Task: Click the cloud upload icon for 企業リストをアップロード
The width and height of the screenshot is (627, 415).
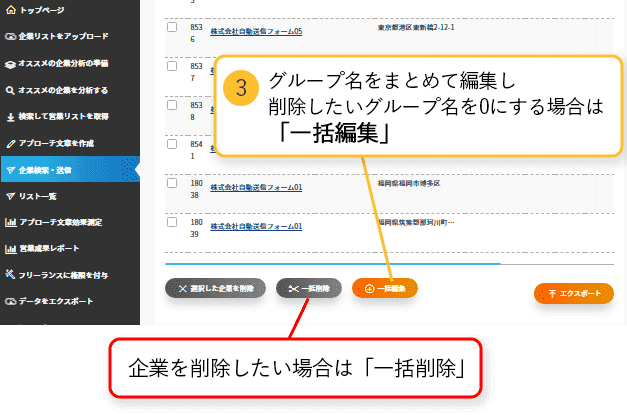Action: (x=10, y=36)
